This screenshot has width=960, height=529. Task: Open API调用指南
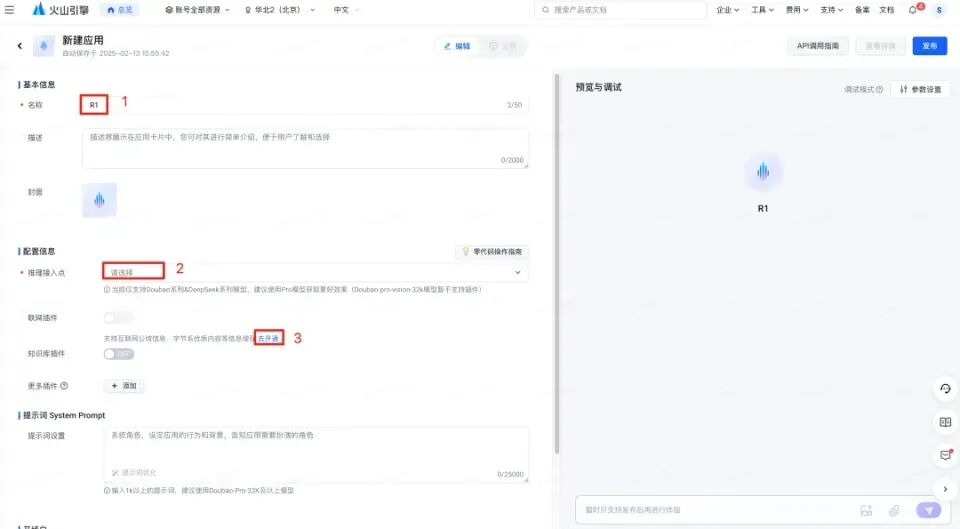click(817, 46)
